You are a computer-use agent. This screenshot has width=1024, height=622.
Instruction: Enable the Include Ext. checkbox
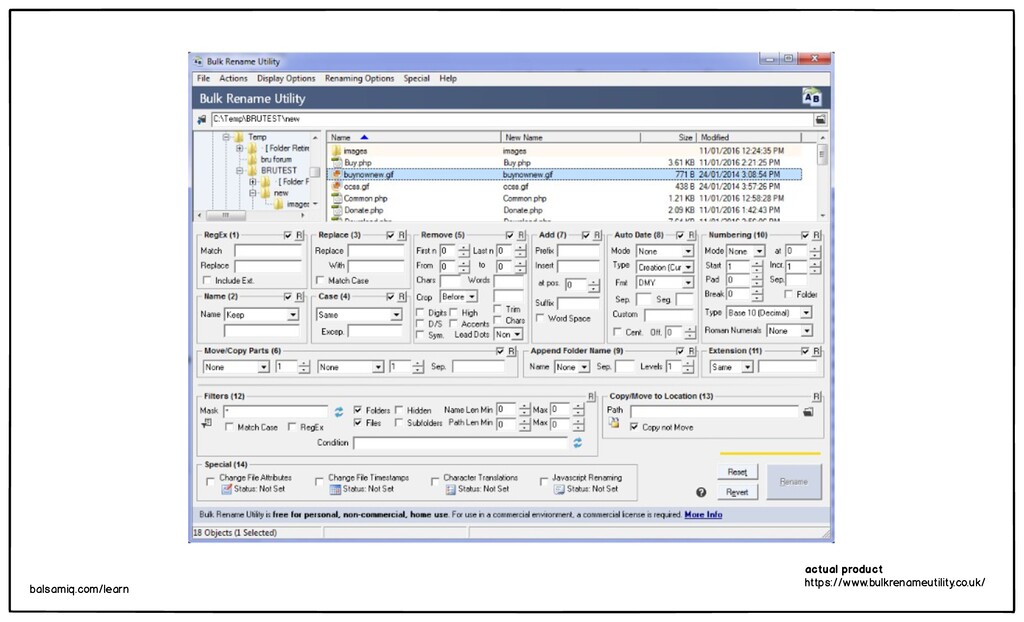(208, 280)
